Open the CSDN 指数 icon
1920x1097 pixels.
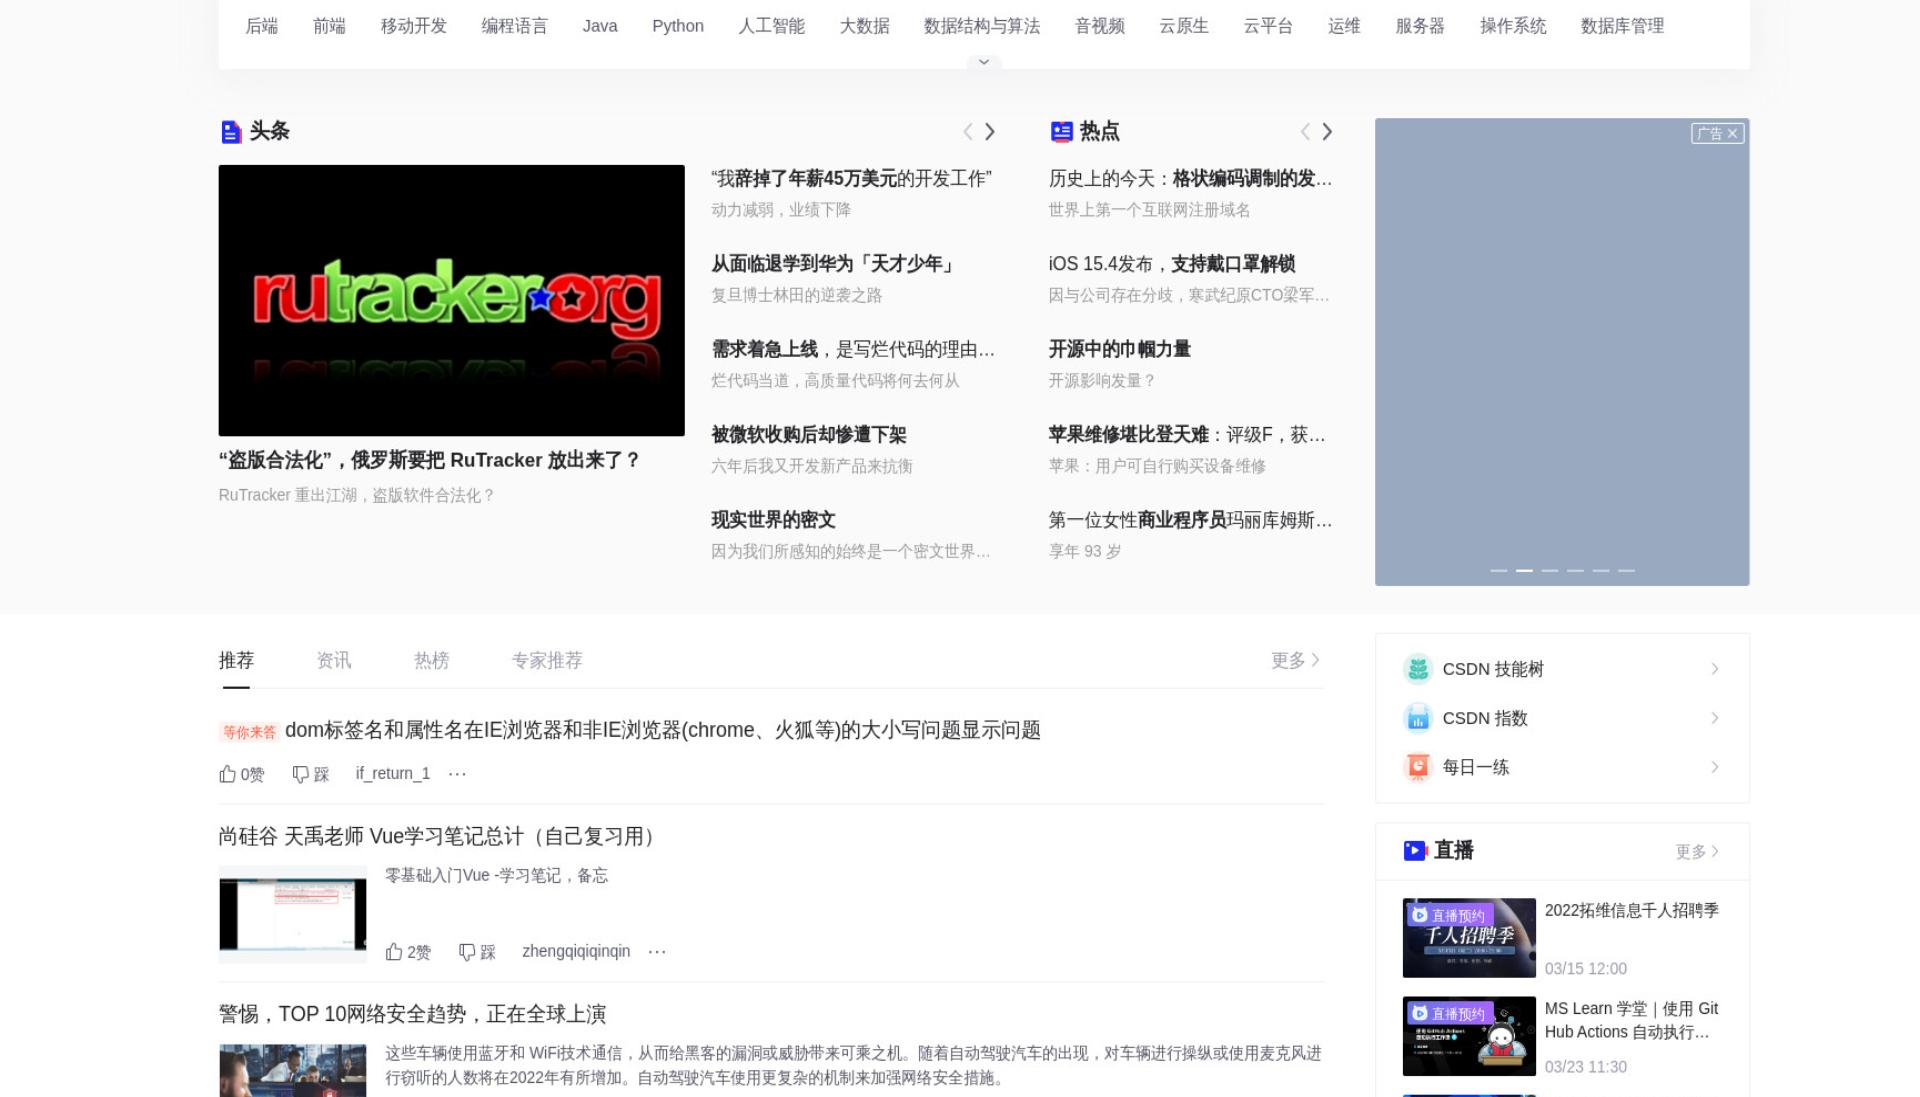(x=1418, y=718)
